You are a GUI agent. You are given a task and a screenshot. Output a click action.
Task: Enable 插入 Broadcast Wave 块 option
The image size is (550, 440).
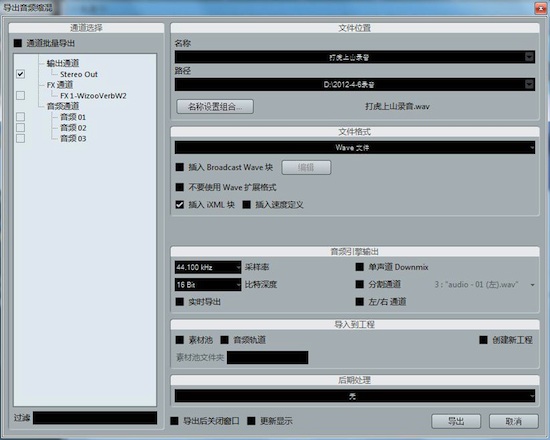click(x=180, y=167)
